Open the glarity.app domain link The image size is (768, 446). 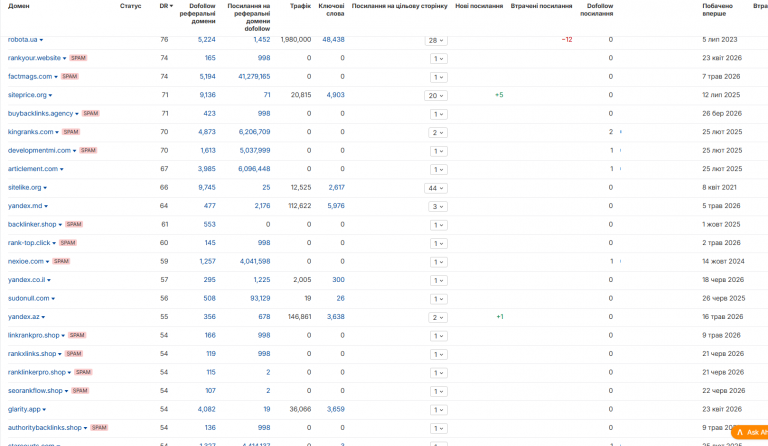(x=24, y=409)
